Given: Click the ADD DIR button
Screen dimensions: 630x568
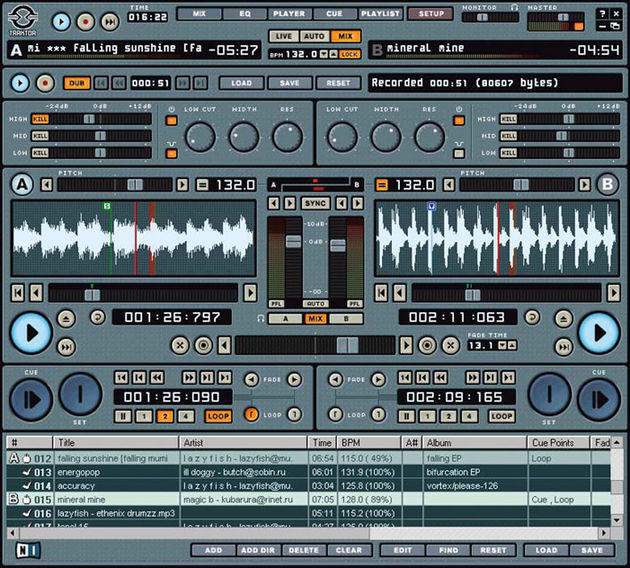Looking at the screenshot, I should click(x=258, y=550).
